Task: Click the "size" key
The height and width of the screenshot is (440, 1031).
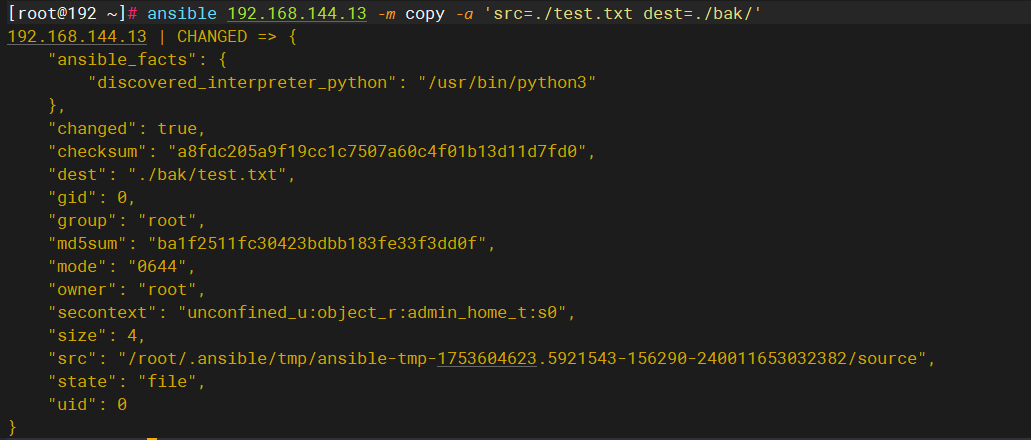Action: [x=78, y=335]
